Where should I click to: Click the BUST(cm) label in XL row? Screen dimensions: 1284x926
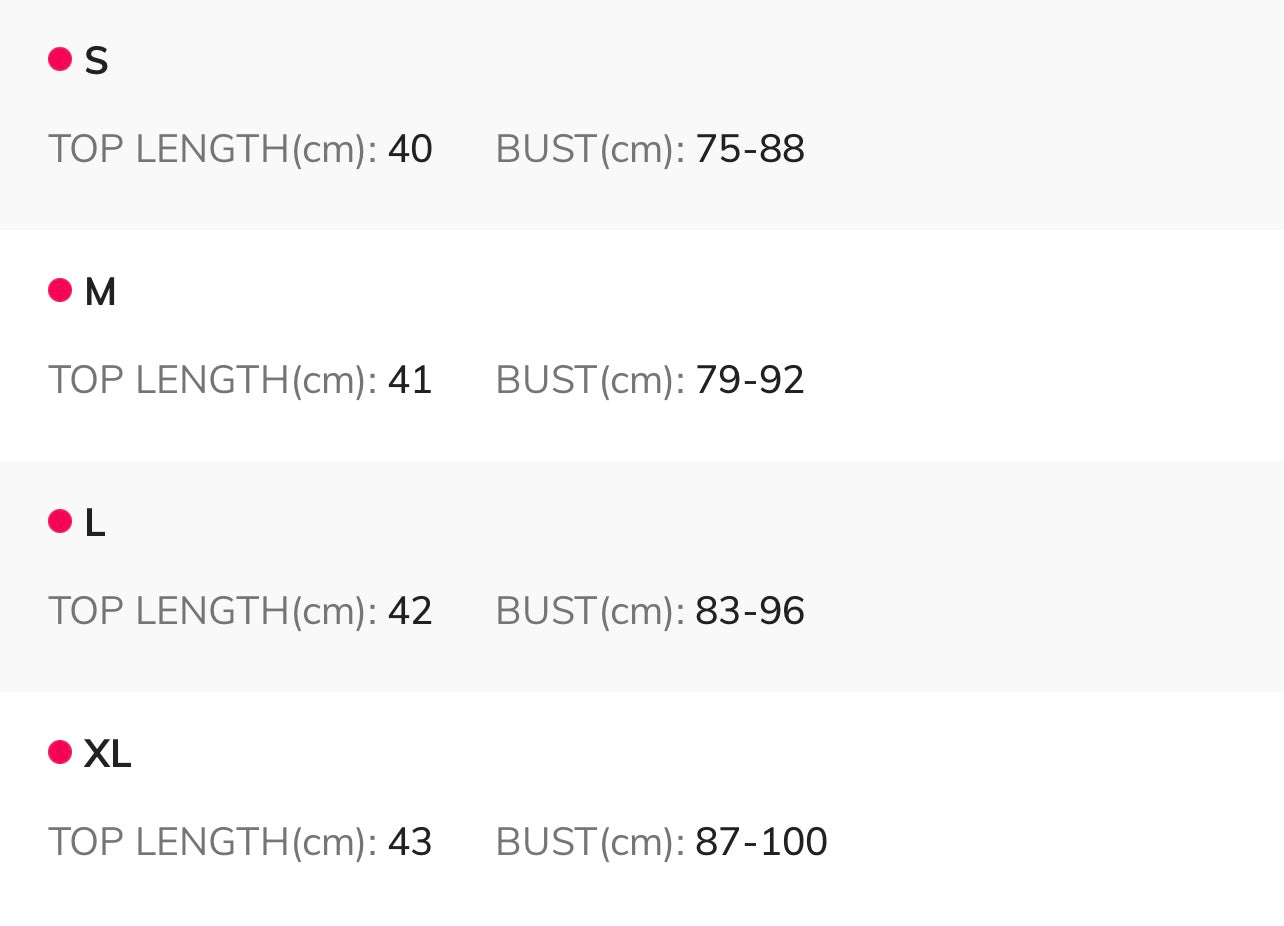click(590, 843)
